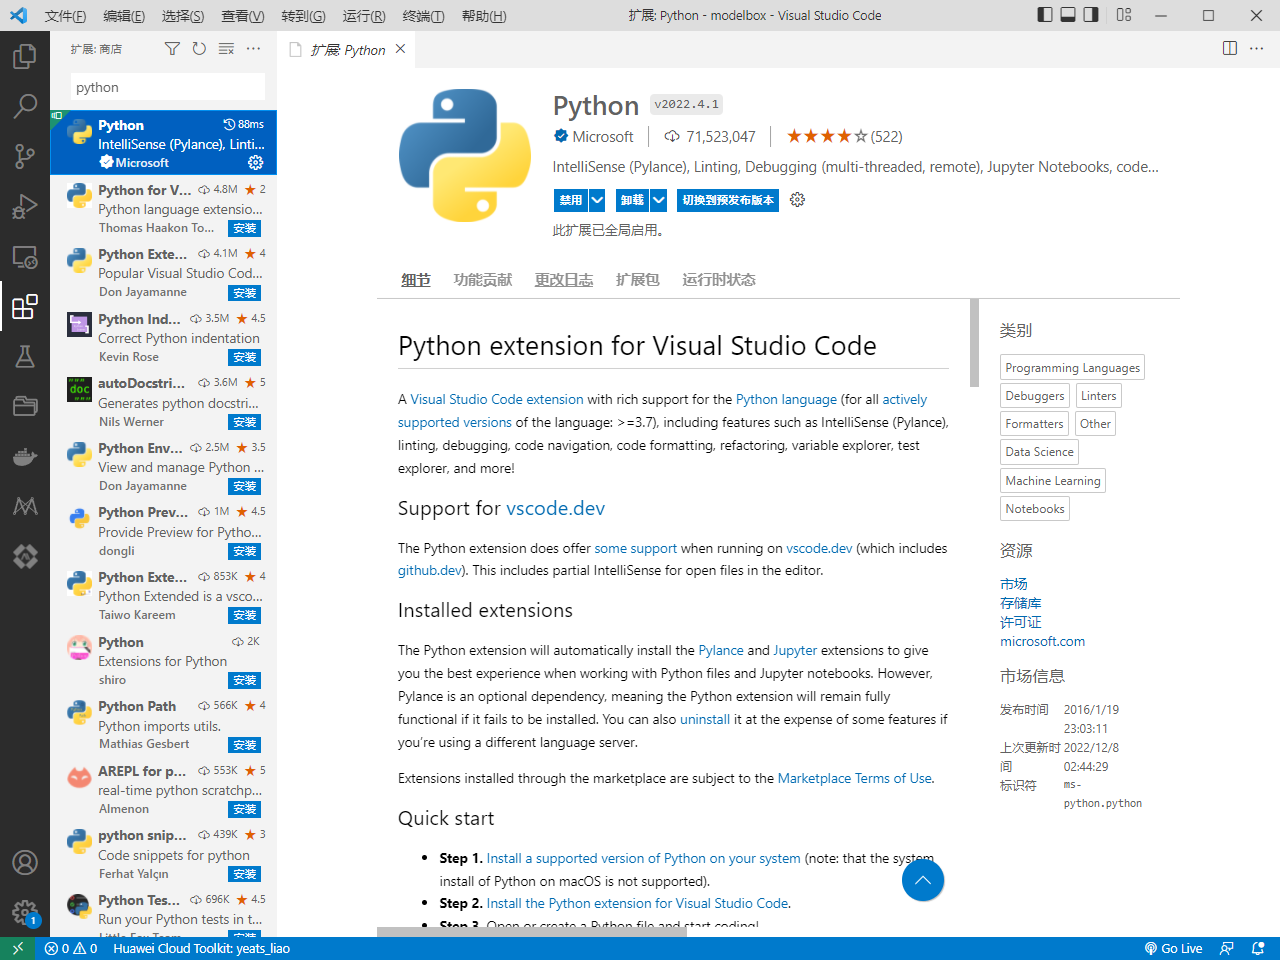Toggle primary side bar visibility
Viewport: 1280px width, 960px height.
1045,15
